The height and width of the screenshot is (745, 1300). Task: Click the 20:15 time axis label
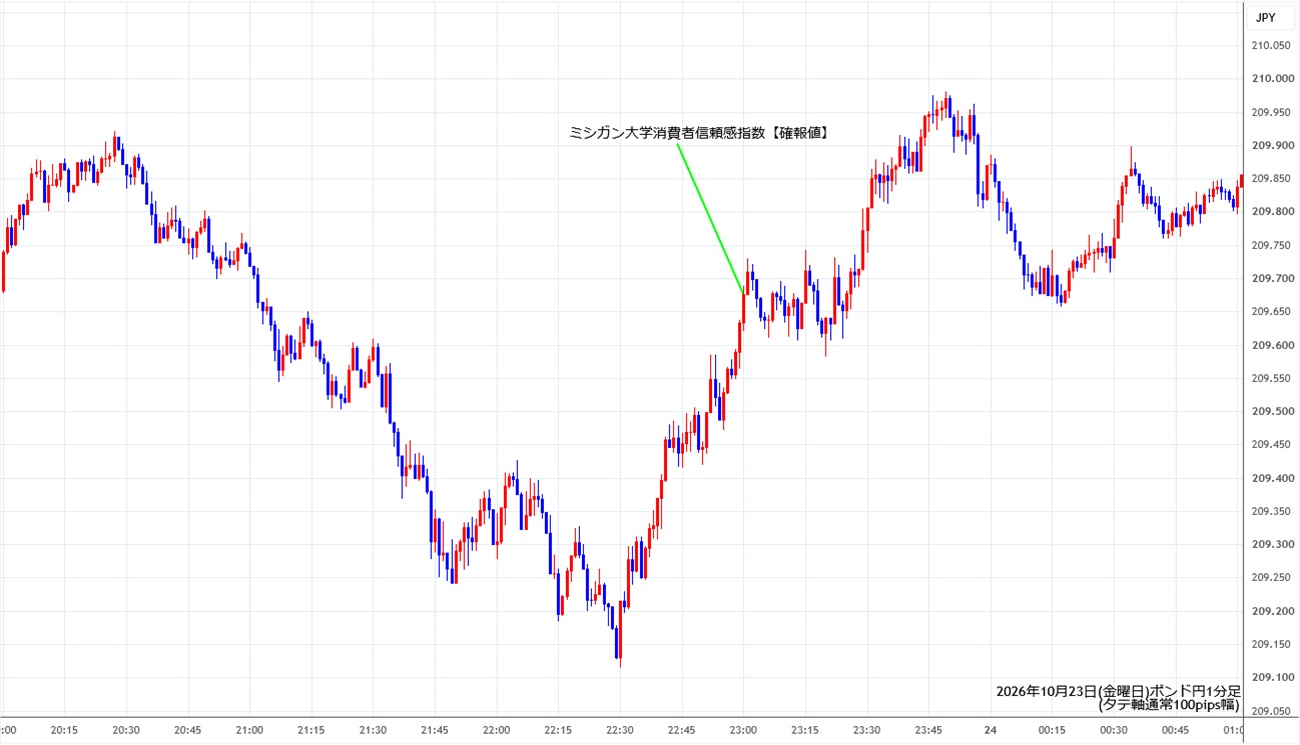click(x=64, y=731)
